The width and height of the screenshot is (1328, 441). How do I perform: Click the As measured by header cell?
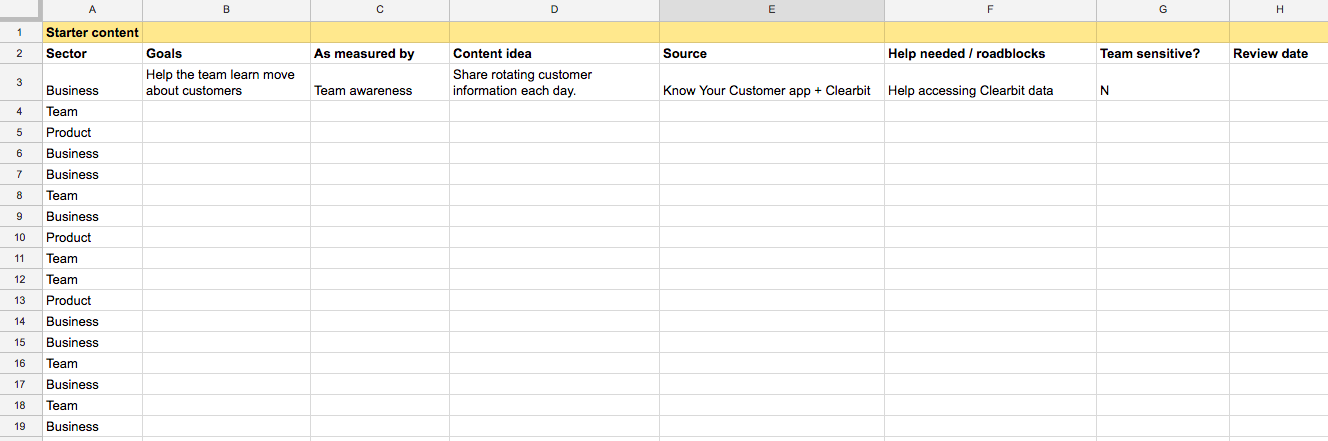click(x=379, y=54)
